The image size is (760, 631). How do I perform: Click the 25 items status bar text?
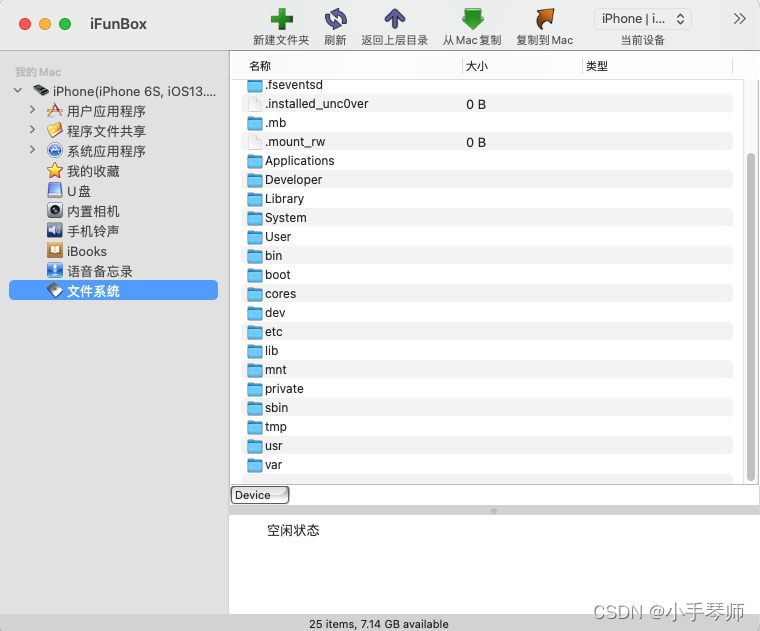[379, 624]
